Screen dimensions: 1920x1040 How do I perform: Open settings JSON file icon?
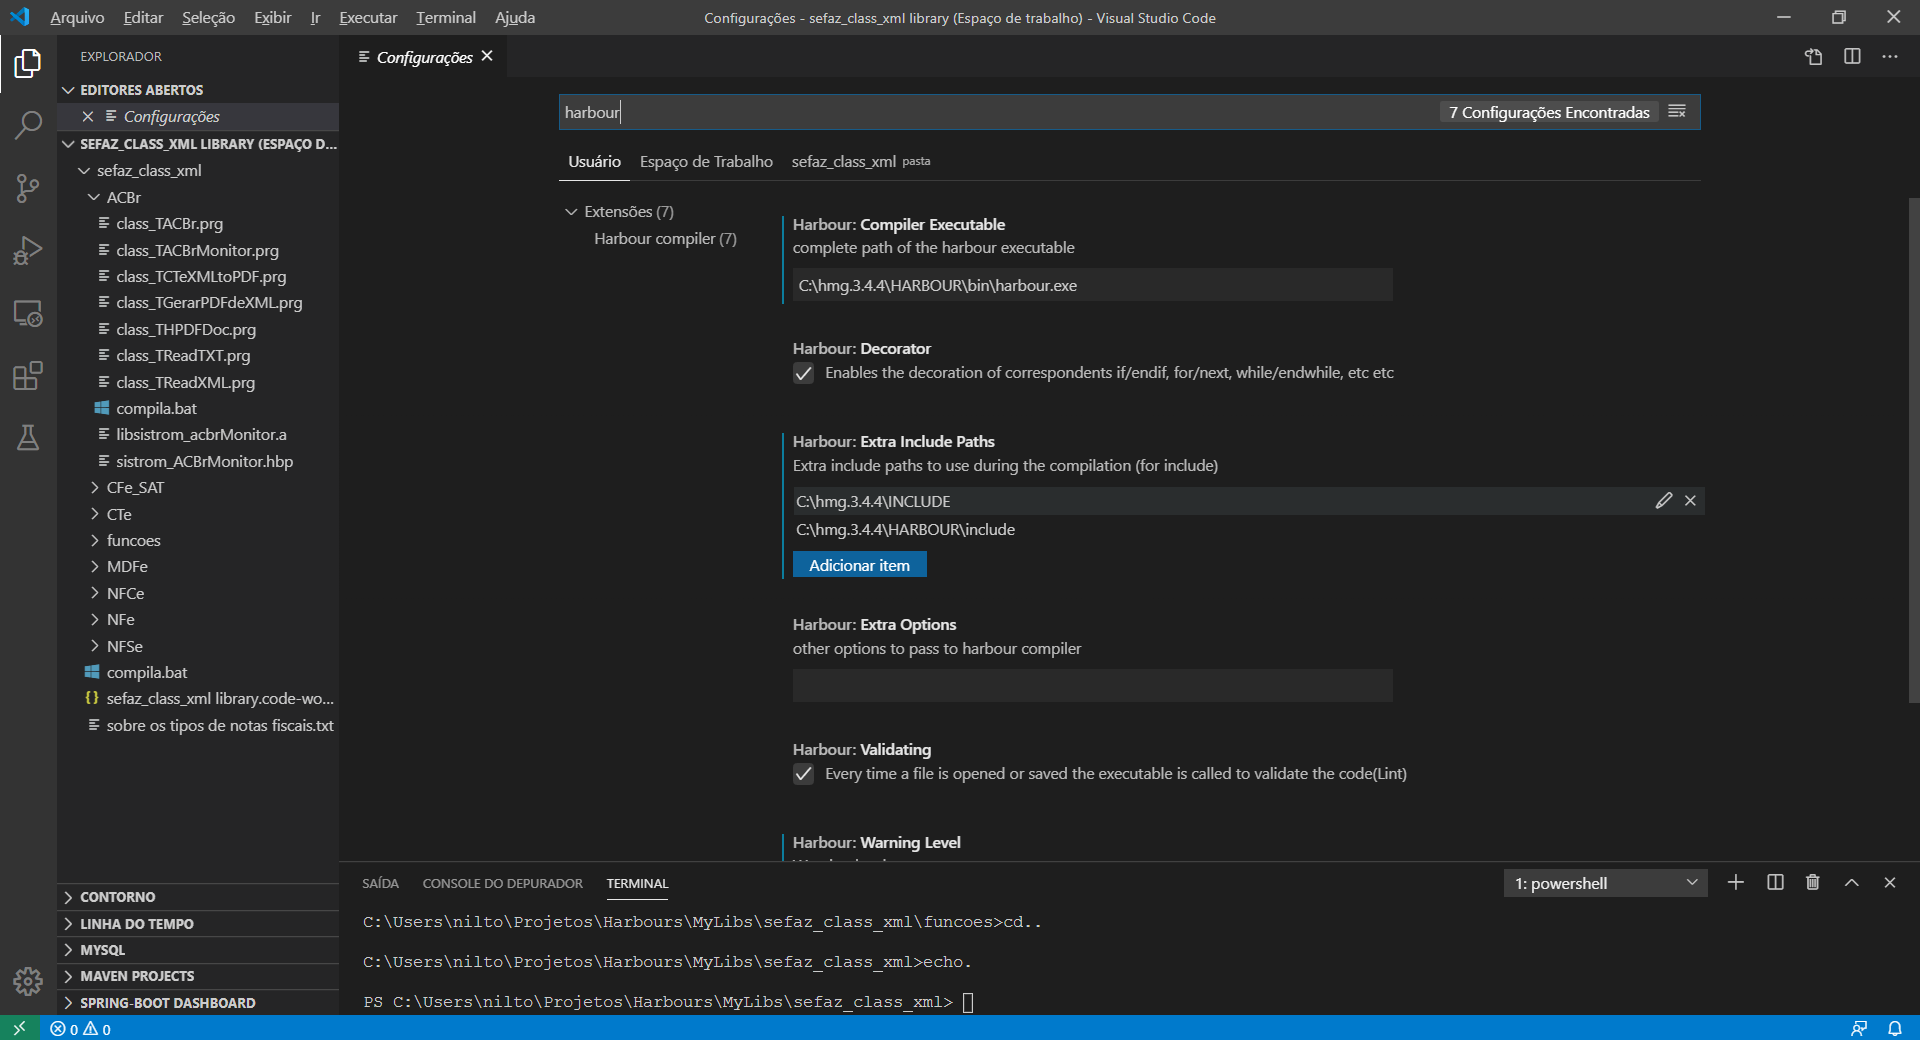pos(1813,57)
